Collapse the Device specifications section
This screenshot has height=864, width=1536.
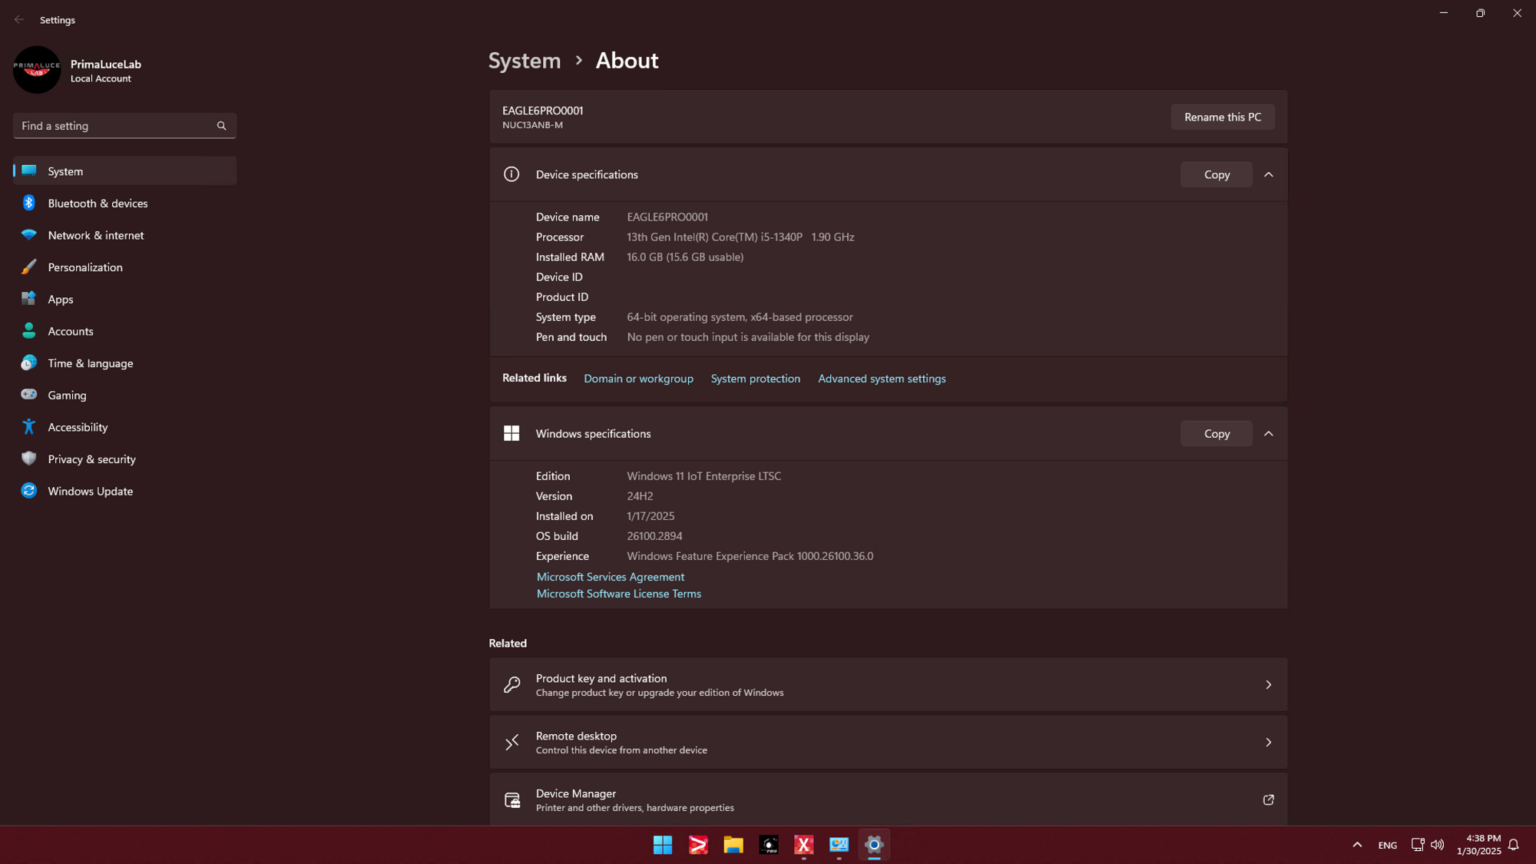(1268, 174)
